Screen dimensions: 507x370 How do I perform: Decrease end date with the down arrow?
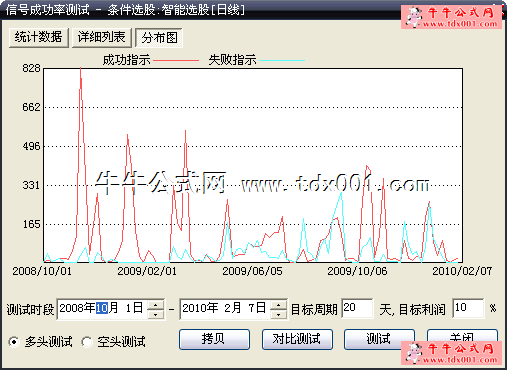pyautogui.click(x=278, y=314)
